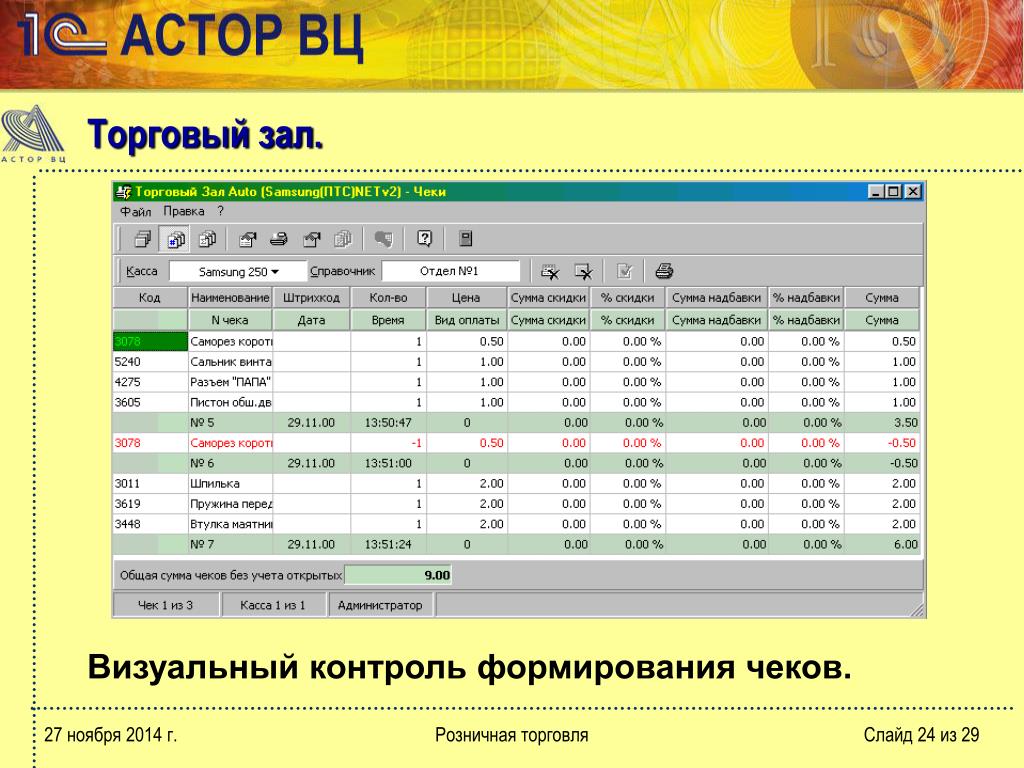1024x768 pixels.
Task: Click the Касса 1 из 1 status panel
Action: 272,605
